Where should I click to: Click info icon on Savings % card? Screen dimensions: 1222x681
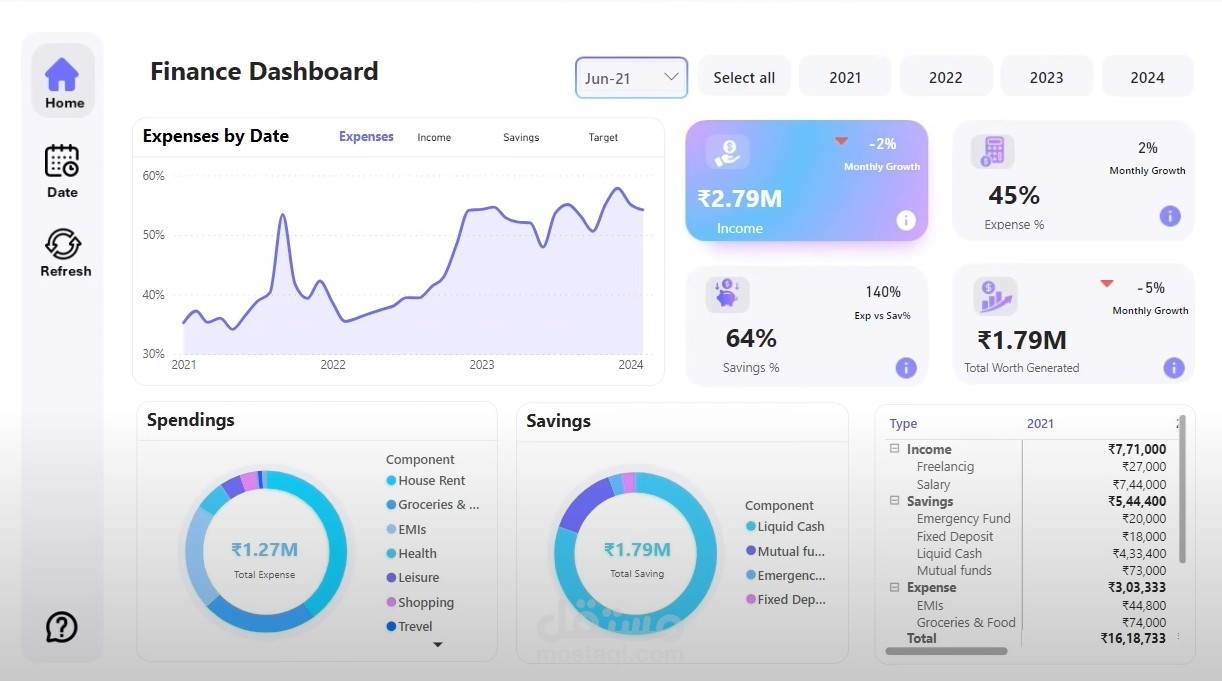click(x=906, y=368)
